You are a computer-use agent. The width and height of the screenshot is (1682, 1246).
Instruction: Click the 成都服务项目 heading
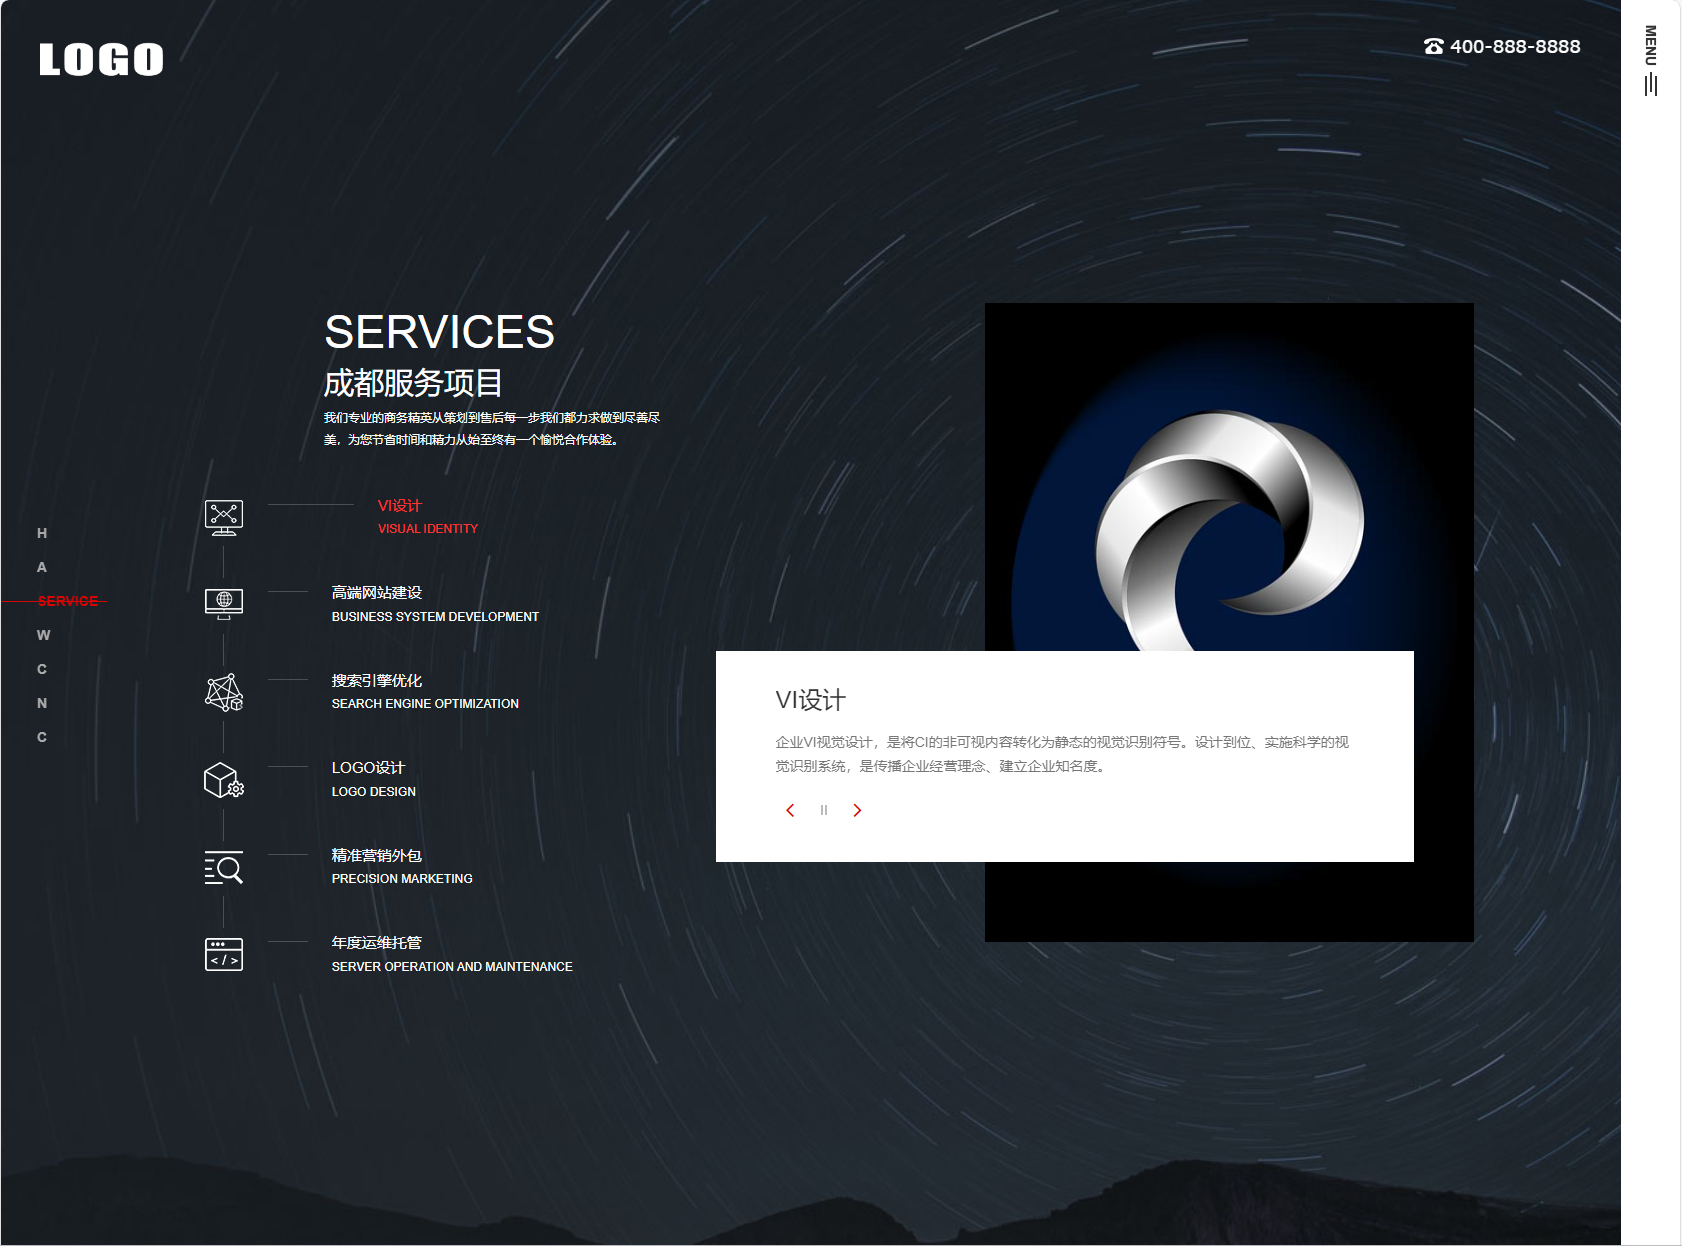point(413,383)
